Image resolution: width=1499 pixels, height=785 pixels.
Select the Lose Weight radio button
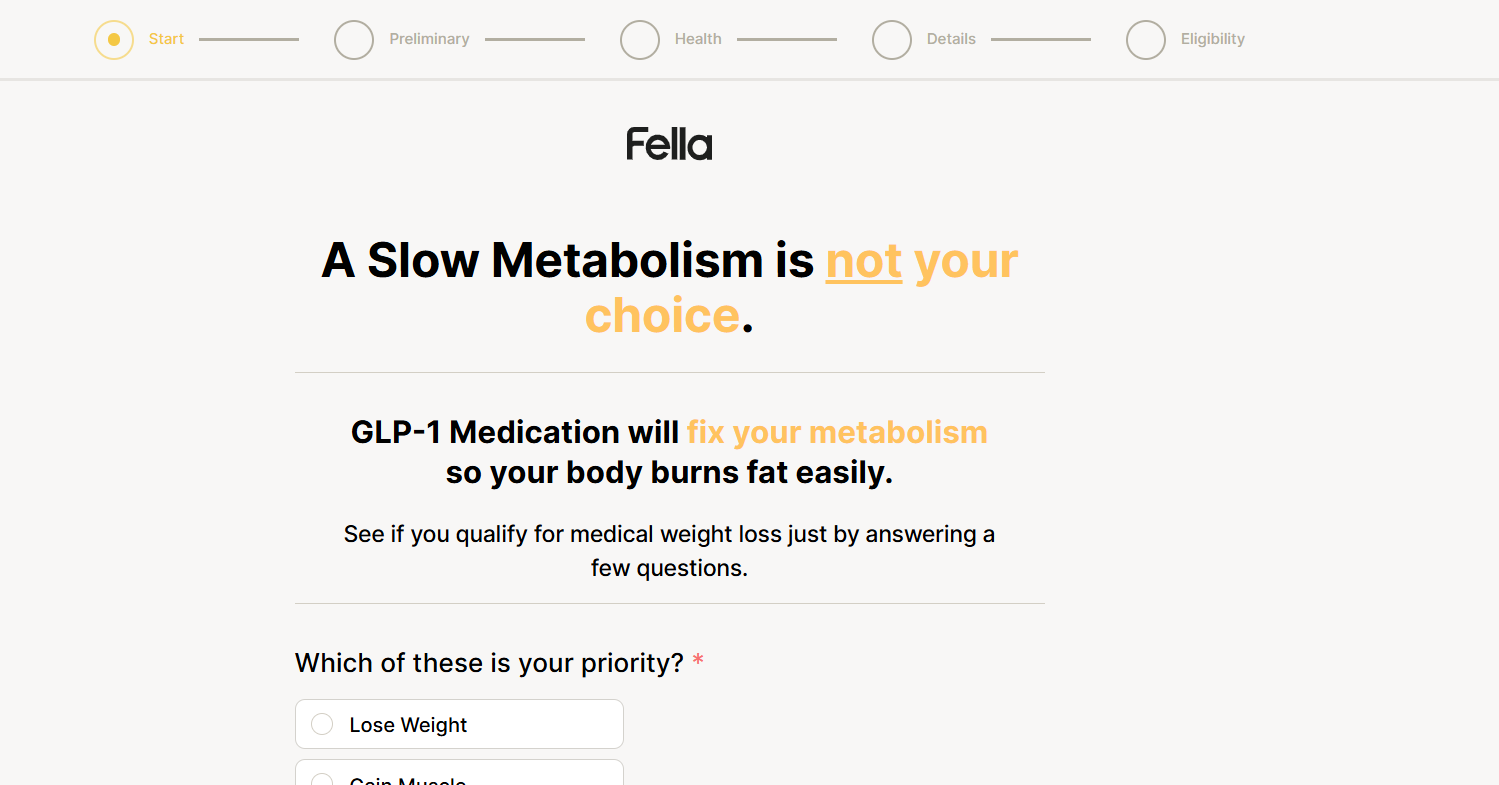(322, 724)
